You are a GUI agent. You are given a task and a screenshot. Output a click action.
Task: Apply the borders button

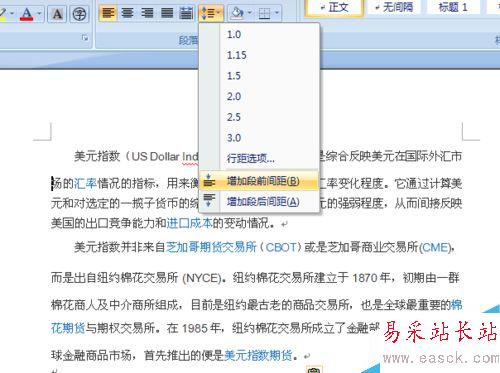click(x=264, y=13)
